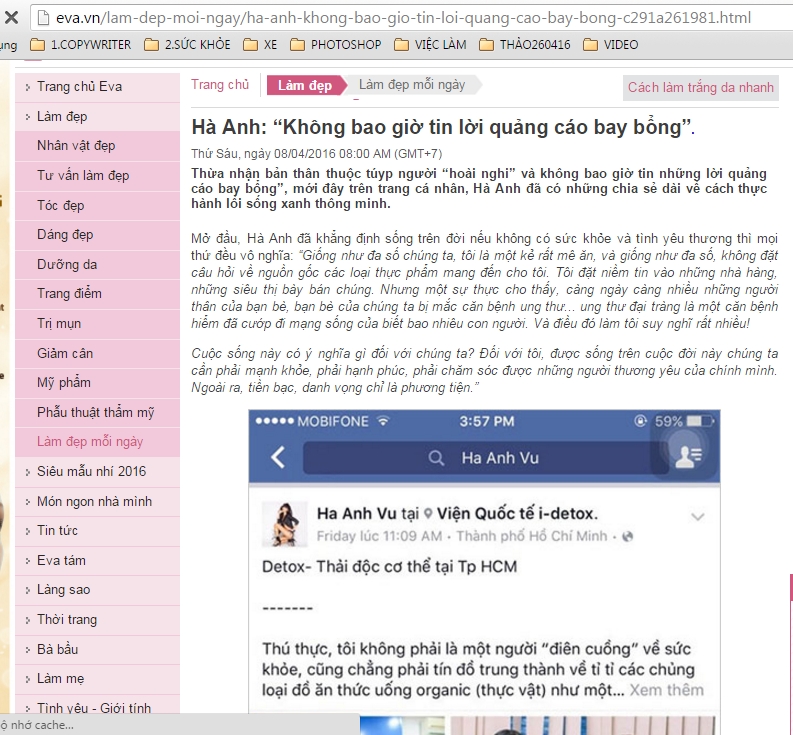Screen dimensions: 793x735
Task: Click the expand arrow before Trang chủ Eva
Action: 28,88
